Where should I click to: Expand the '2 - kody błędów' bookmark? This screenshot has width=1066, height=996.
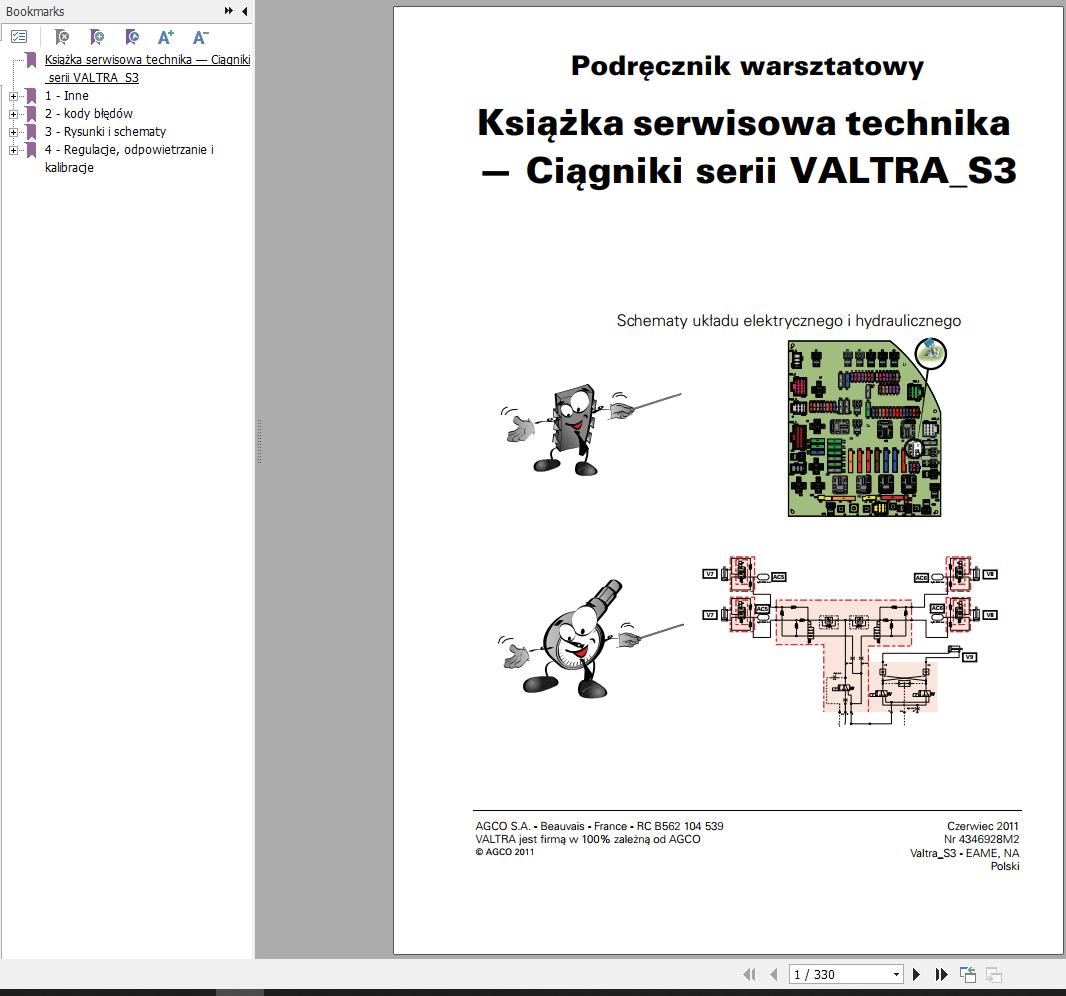13,114
